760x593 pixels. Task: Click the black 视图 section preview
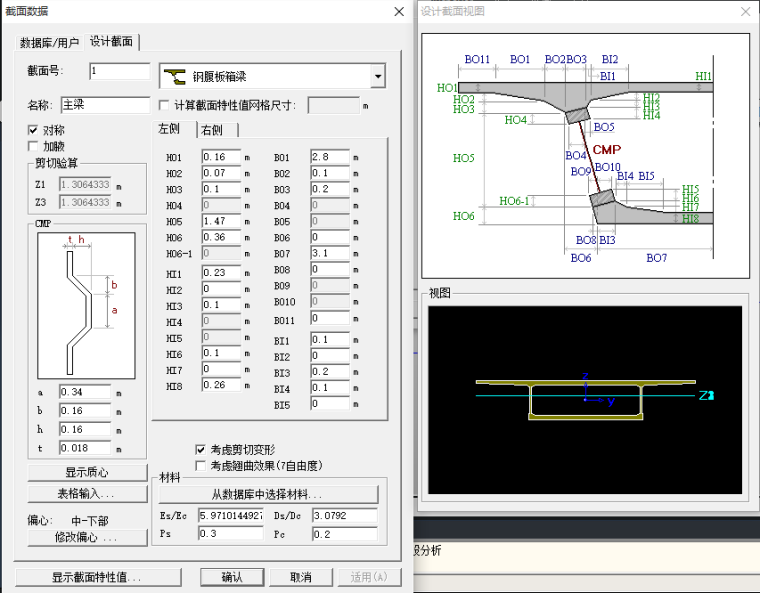click(587, 398)
